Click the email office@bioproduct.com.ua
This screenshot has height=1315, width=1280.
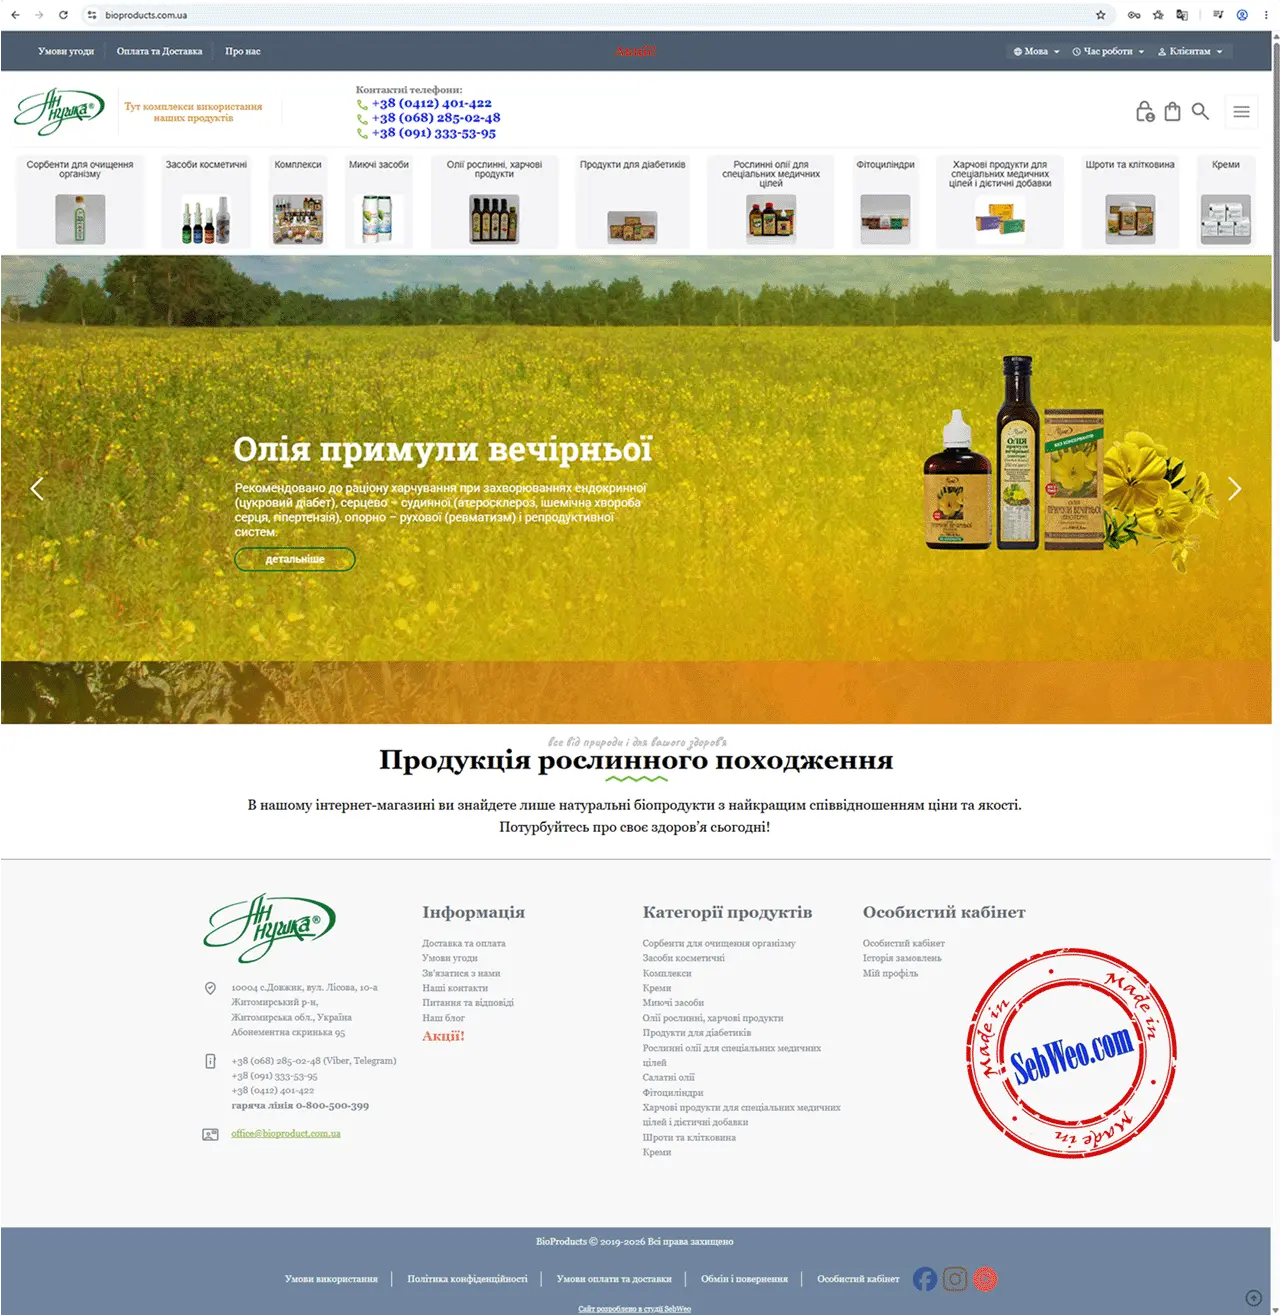(x=286, y=1134)
